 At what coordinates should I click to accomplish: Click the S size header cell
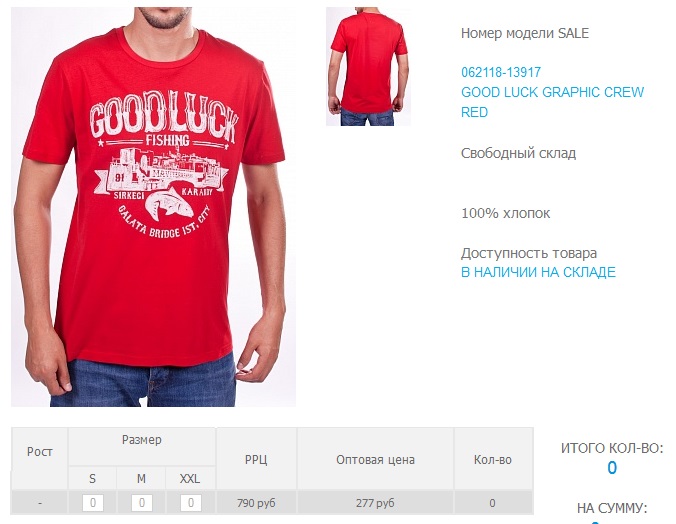click(92, 478)
